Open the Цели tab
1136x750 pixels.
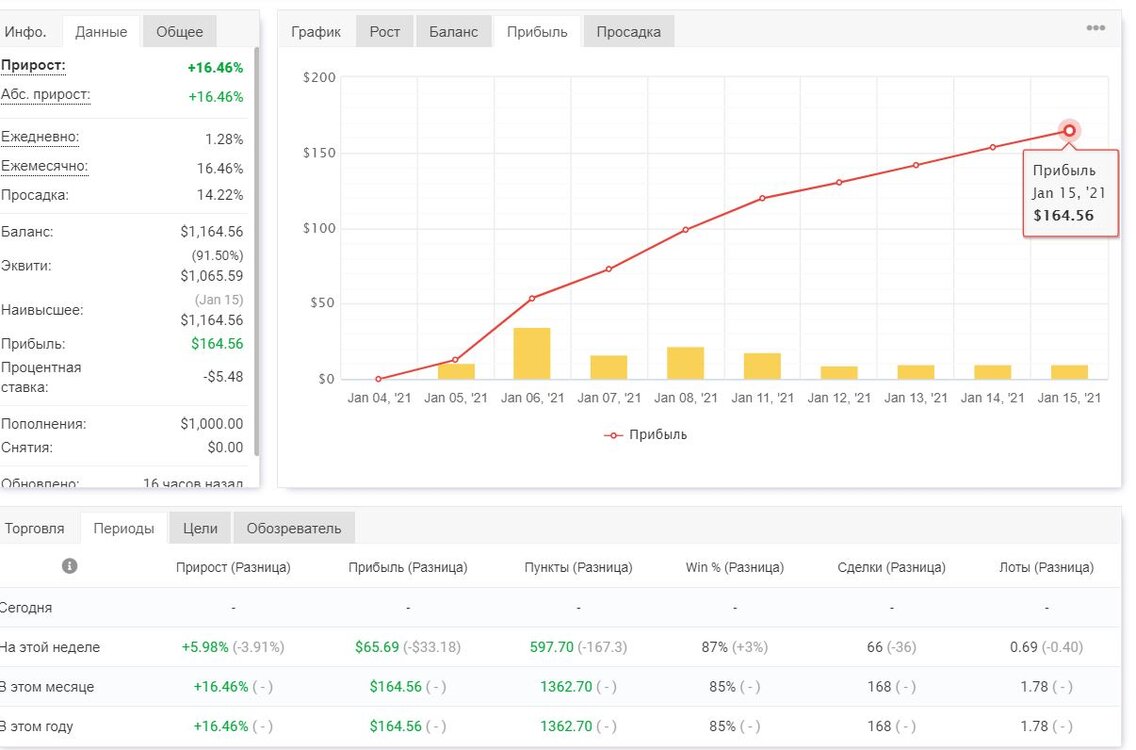[200, 528]
